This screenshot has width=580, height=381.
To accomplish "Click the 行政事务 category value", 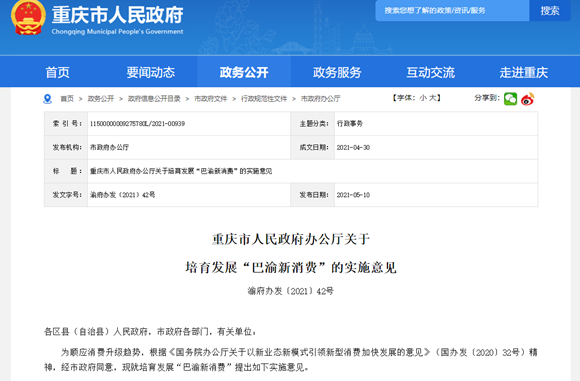I will (x=350, y=124).
